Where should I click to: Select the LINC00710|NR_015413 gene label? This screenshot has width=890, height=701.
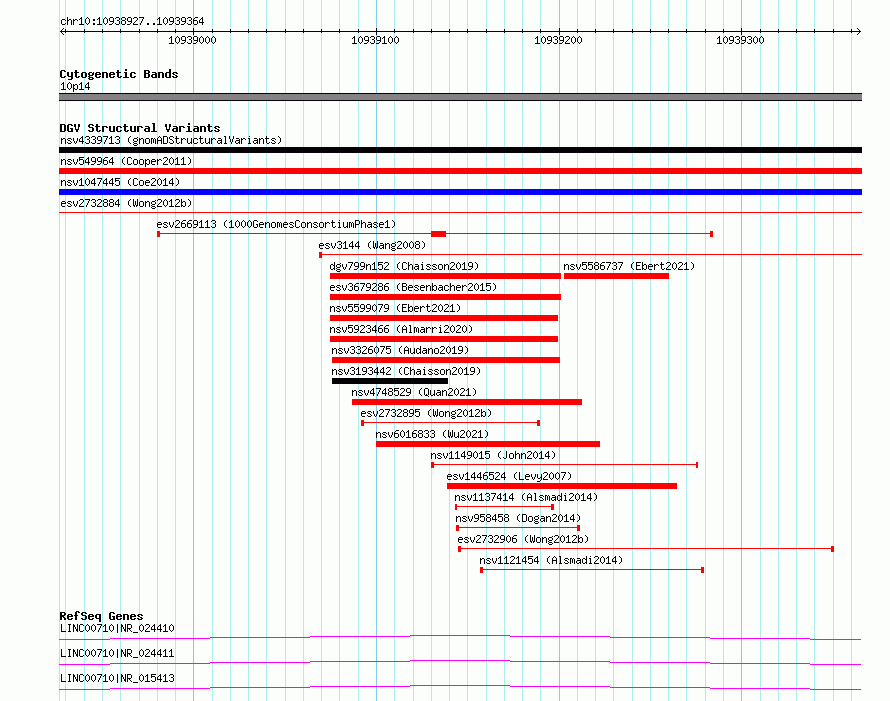coord(117,678)
